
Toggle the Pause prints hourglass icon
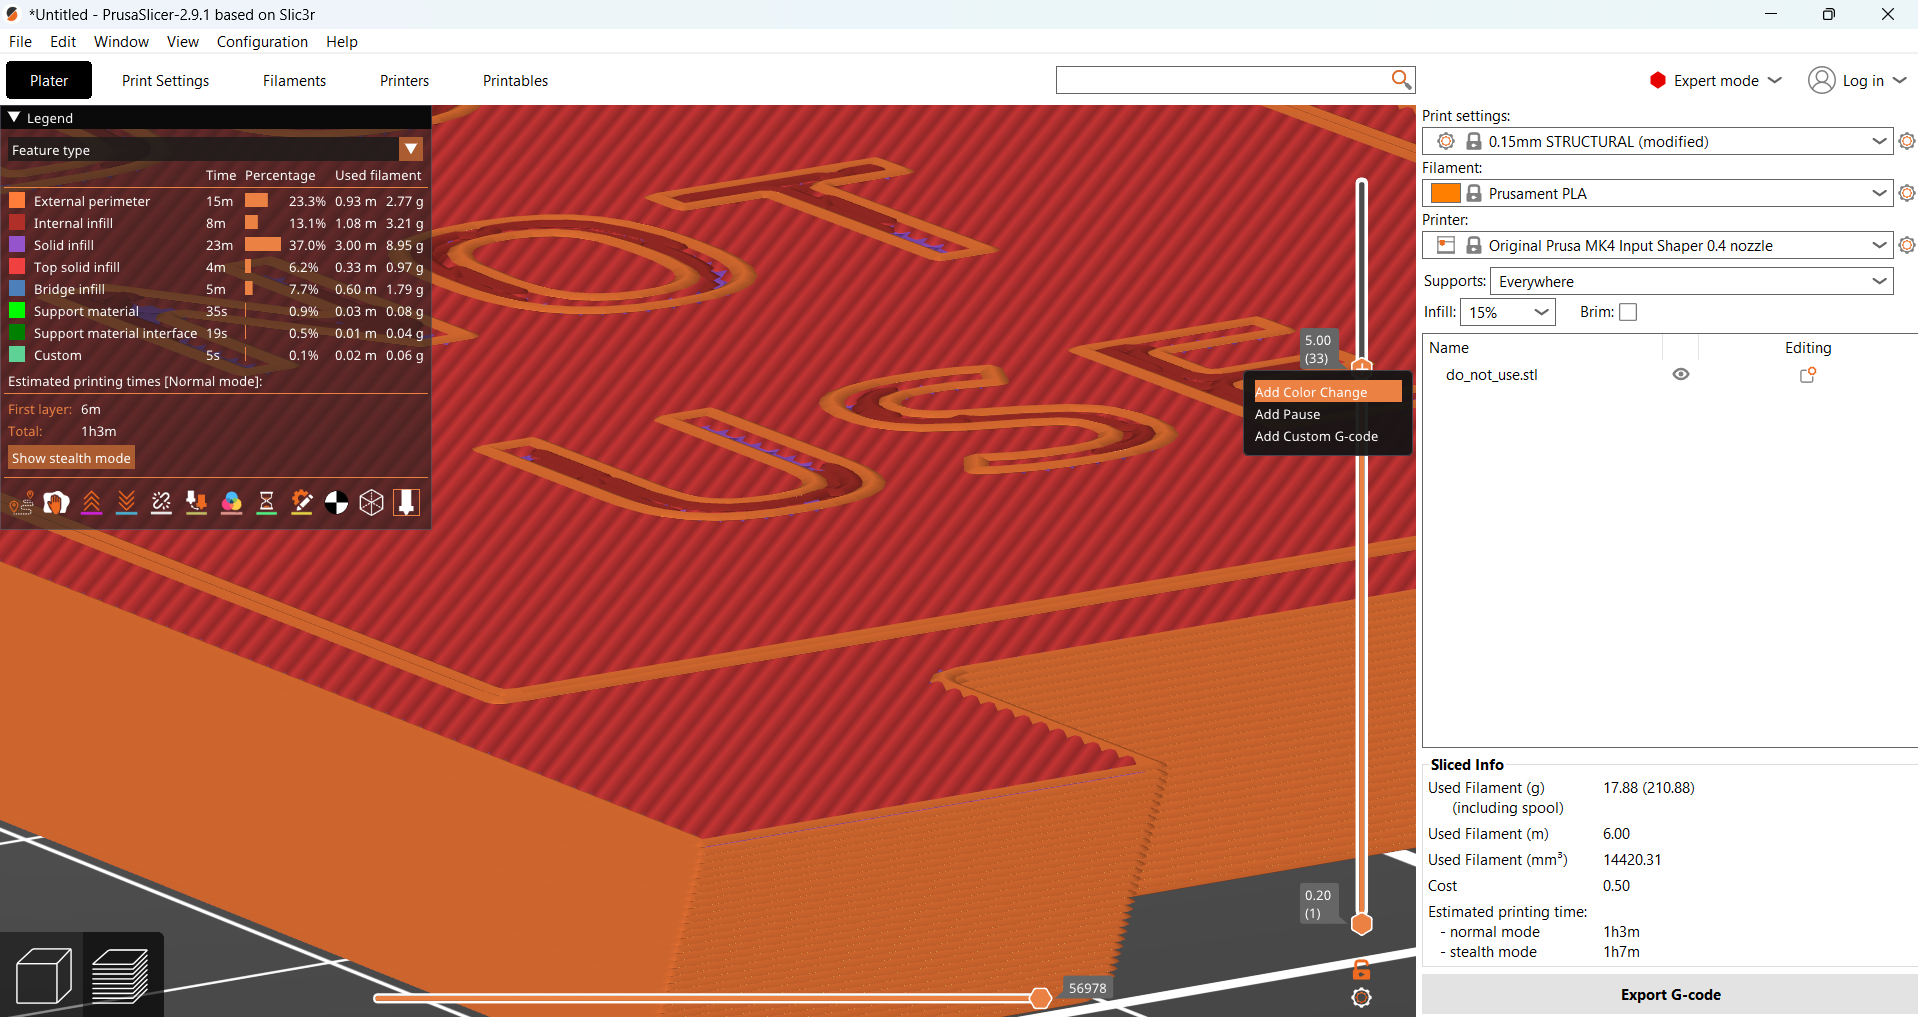[267, 503]
